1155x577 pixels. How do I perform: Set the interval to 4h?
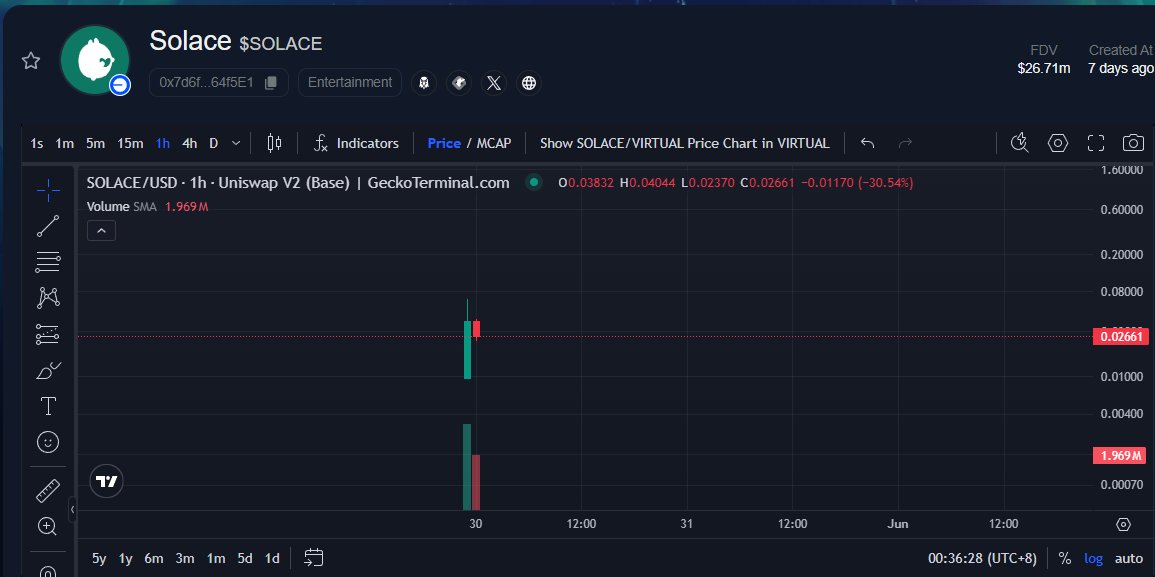tap(189, 143)
